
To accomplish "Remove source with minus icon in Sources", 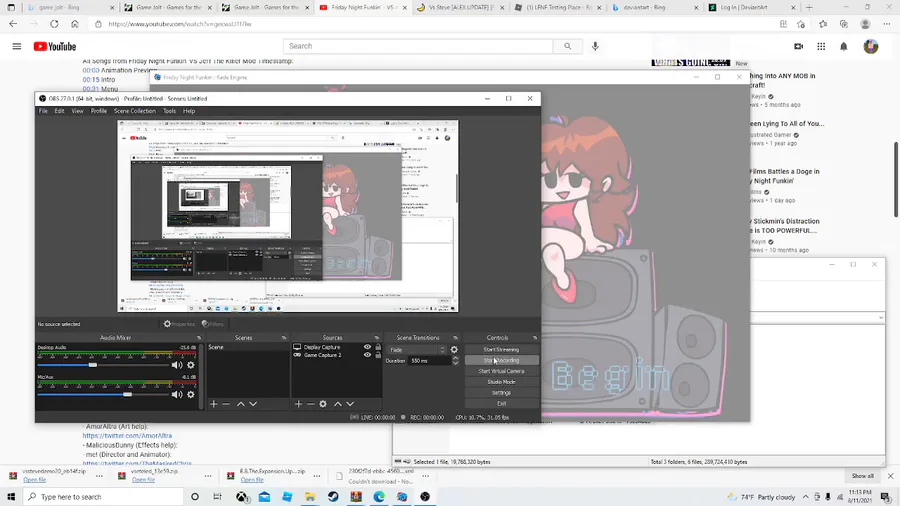I will click(311, 404).
